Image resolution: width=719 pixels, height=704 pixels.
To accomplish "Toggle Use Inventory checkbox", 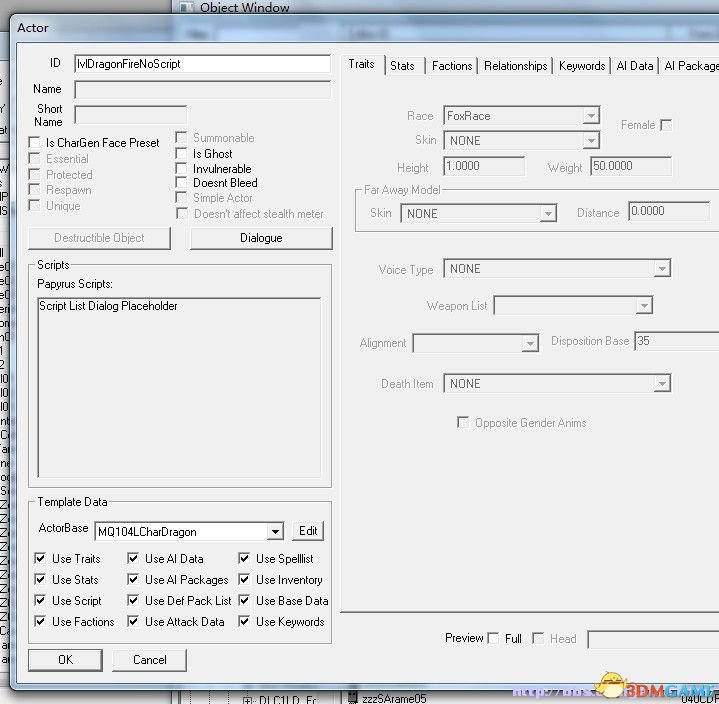I will tap(245, 580).
